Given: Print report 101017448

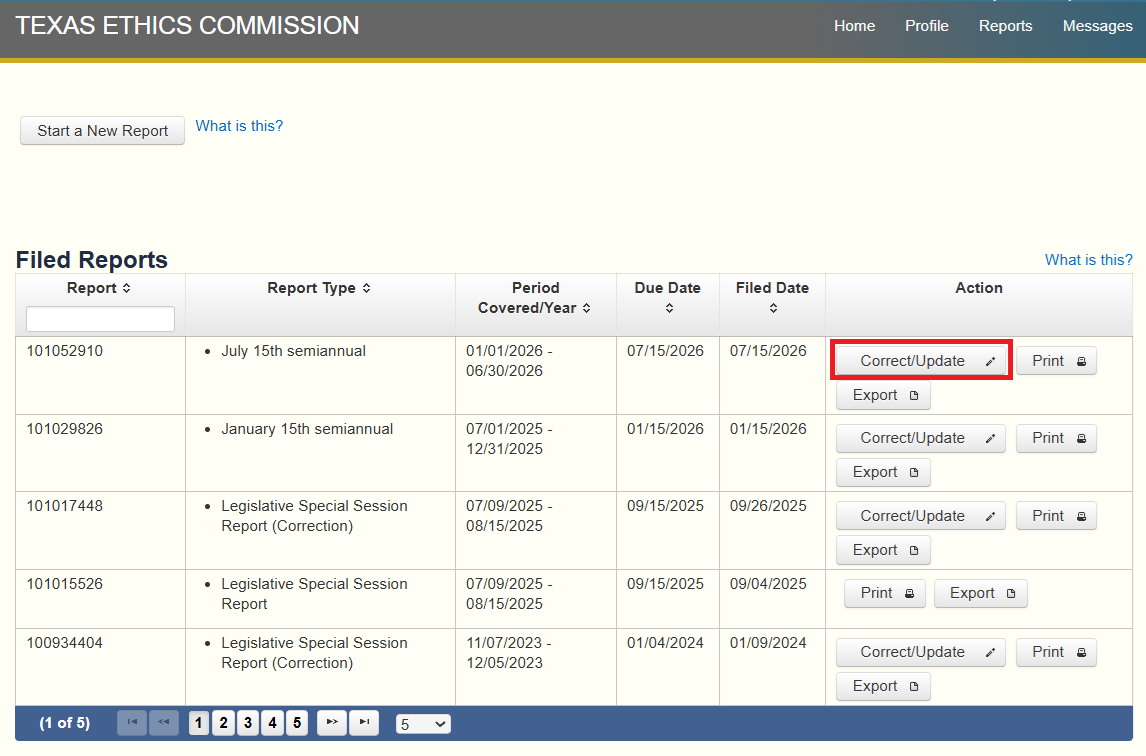Looking at the screenshot, I should (1056, 516).
